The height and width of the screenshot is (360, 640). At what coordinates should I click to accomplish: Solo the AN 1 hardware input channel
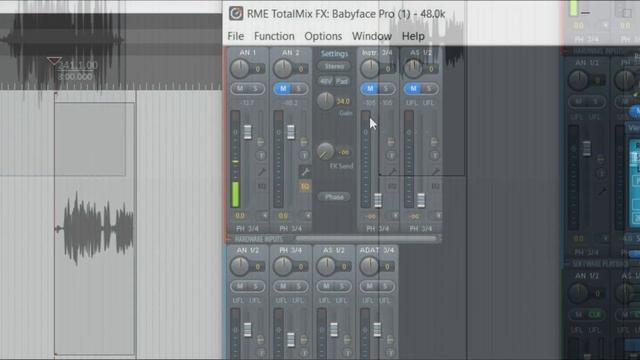coord(256,89)
